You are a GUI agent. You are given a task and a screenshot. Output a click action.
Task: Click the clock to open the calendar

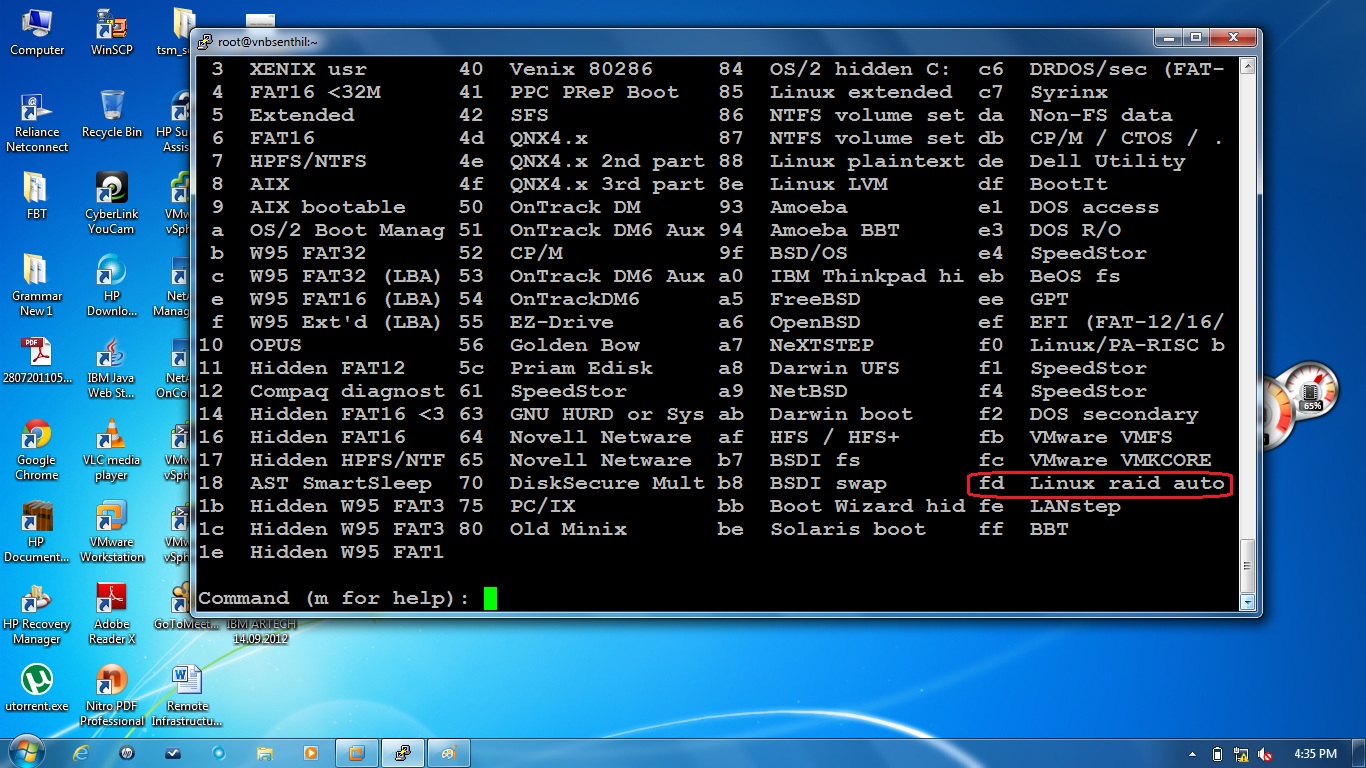1314,754
